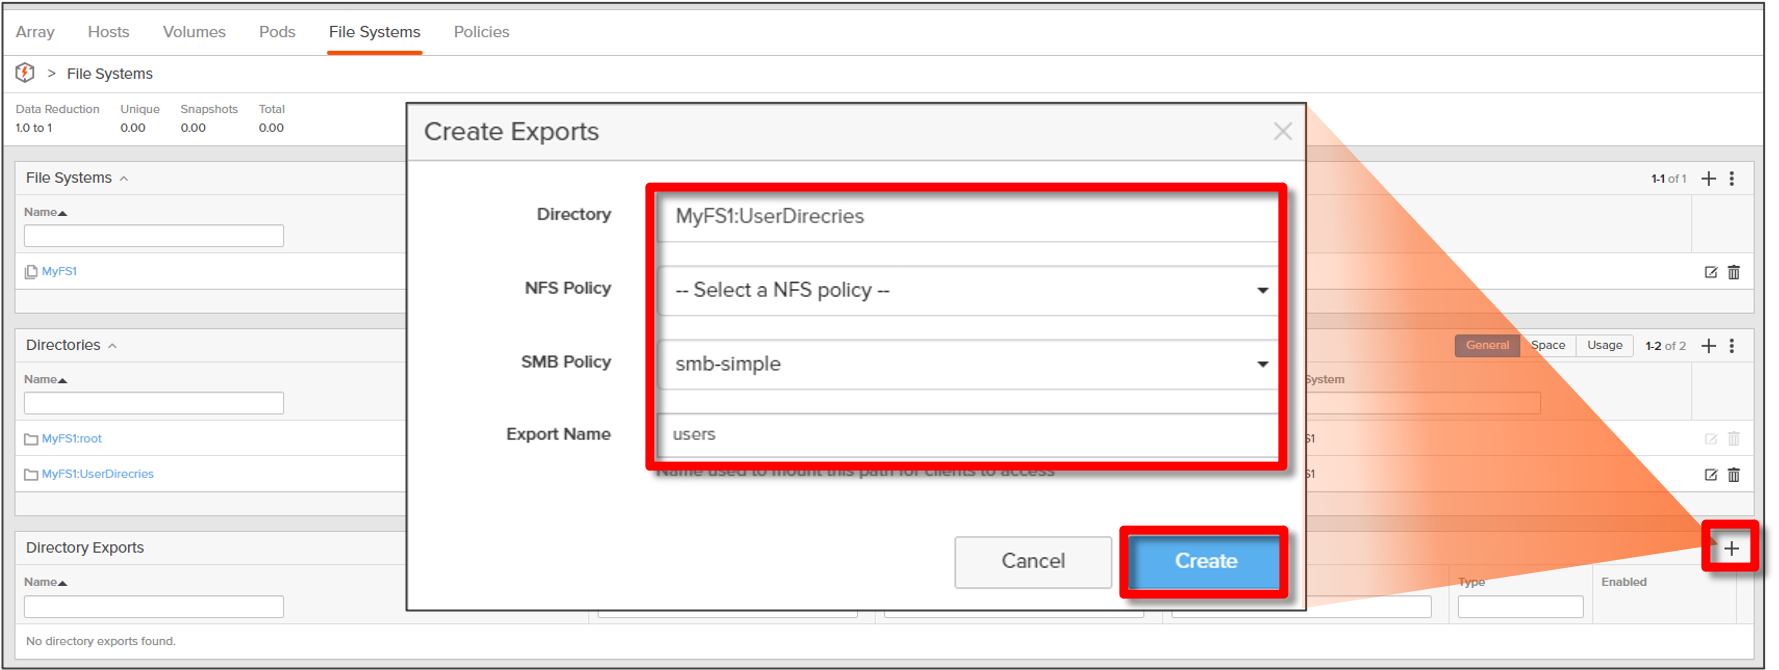Click plus icon in Directories panel

point(1708,345)
